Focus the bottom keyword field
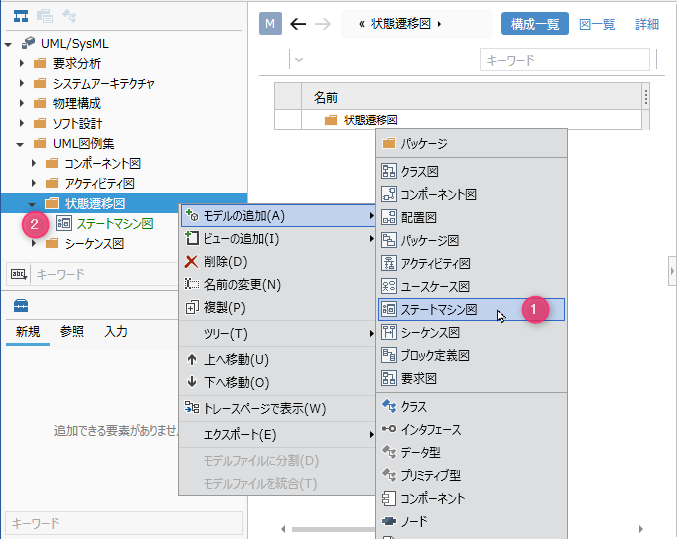The image size is (677, 539). click(x=124, y=523)
